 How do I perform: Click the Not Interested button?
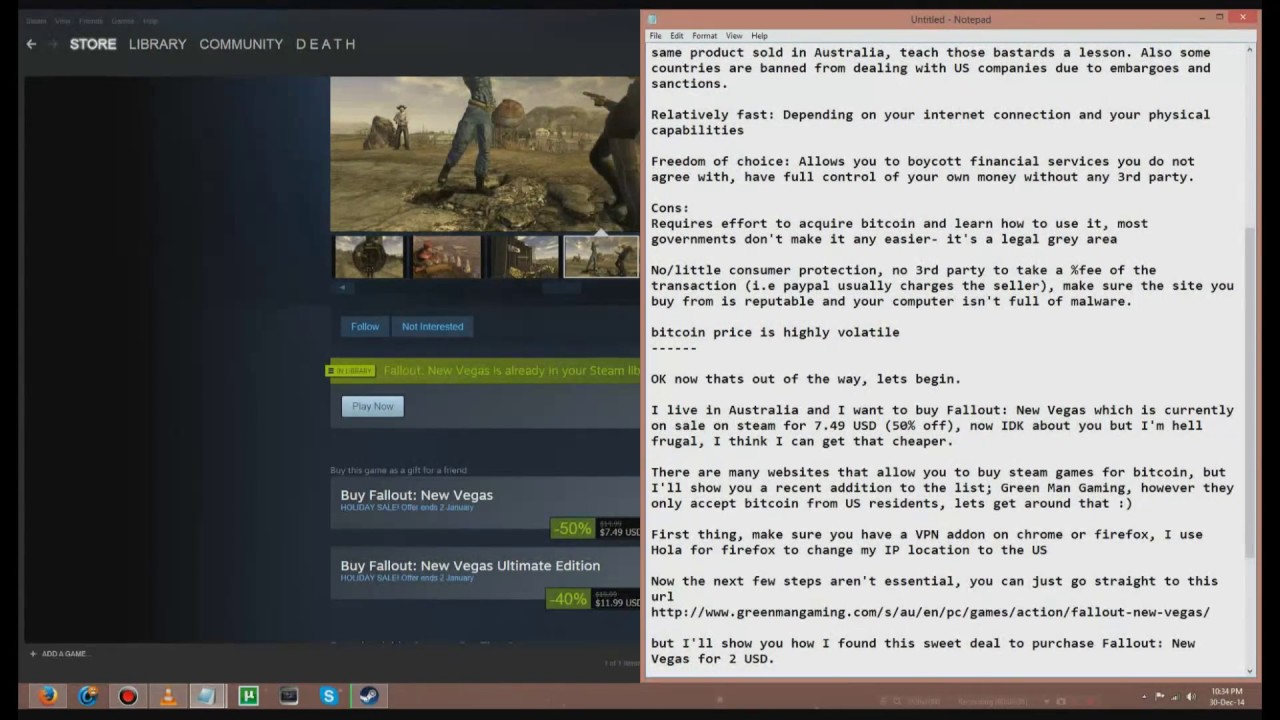(x=432, y=326)
